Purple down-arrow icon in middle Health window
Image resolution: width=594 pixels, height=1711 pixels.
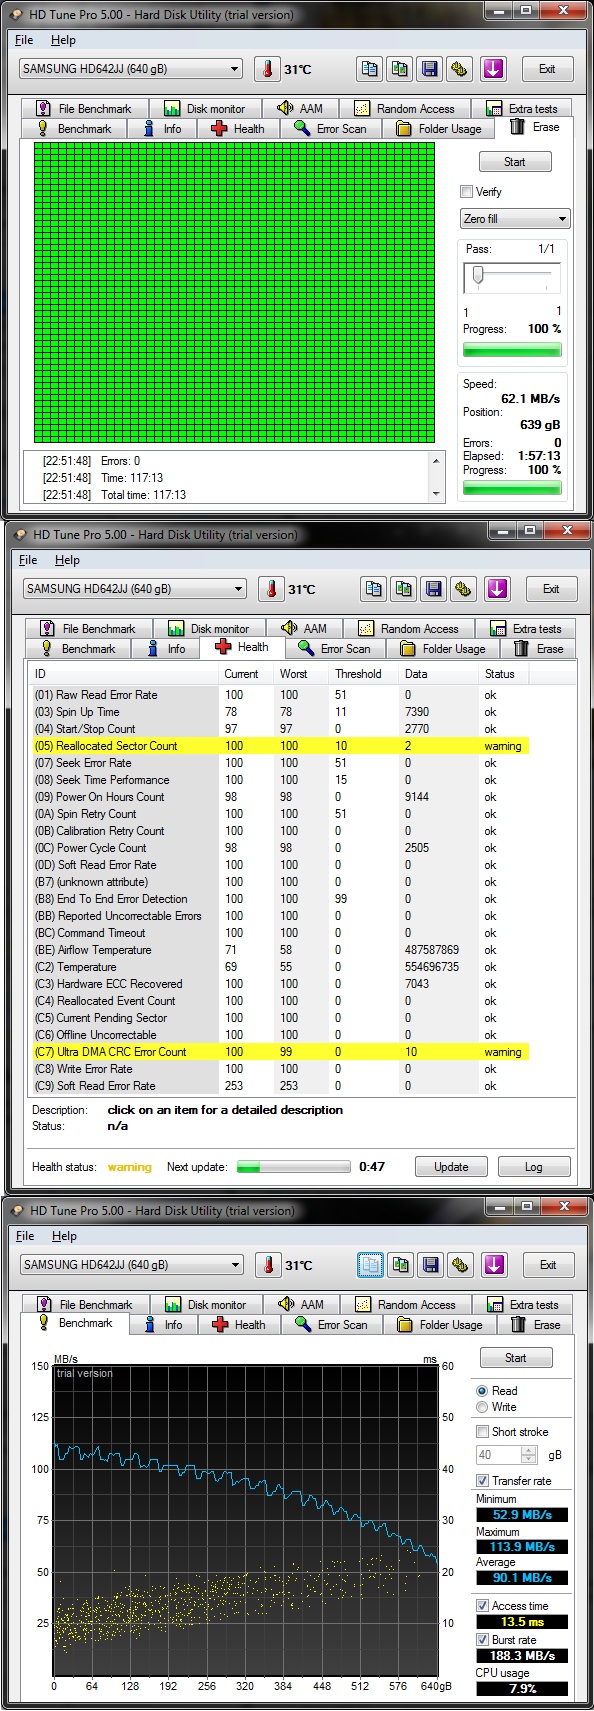[497, 589]
